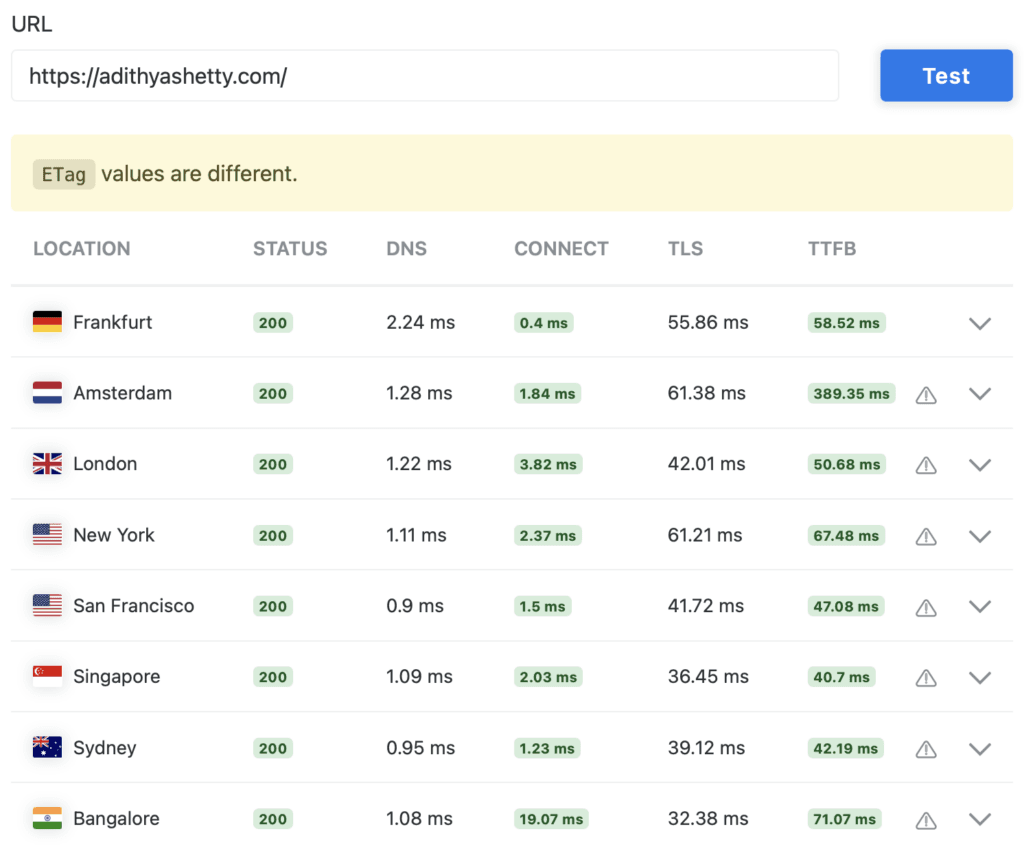Expand London test details

tap(980, 465)
